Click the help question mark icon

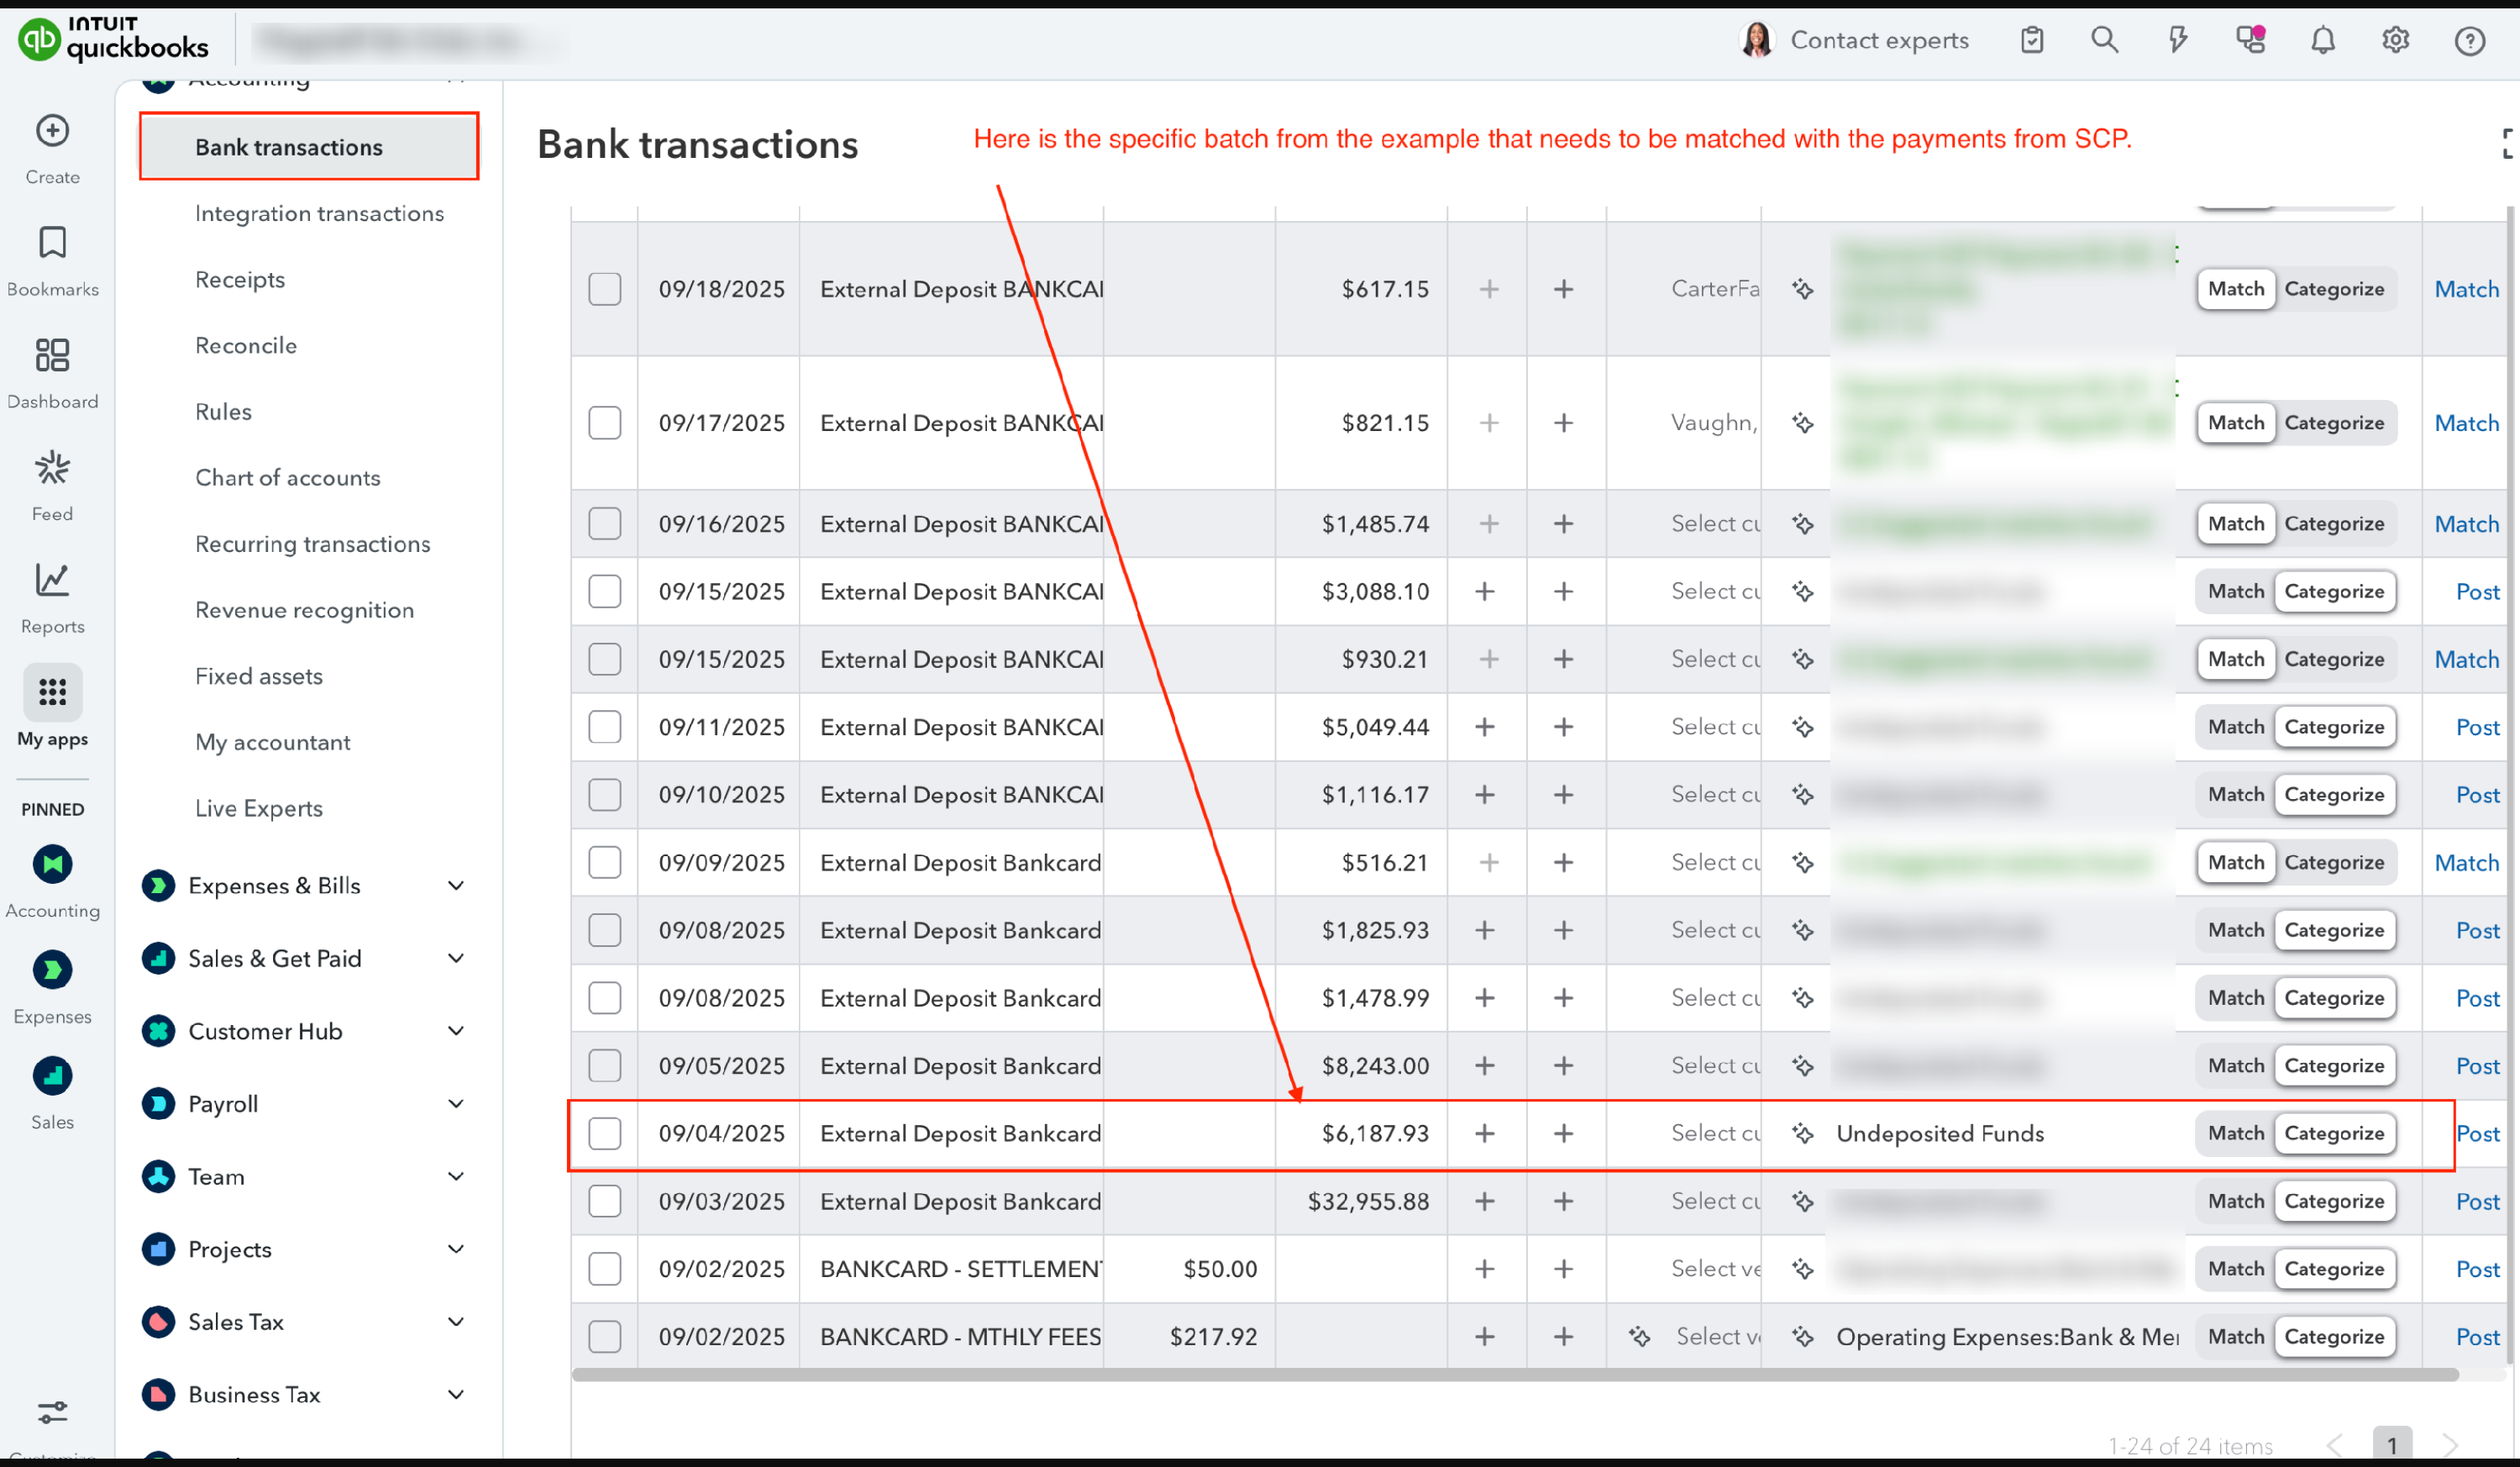click(2469, 40)
